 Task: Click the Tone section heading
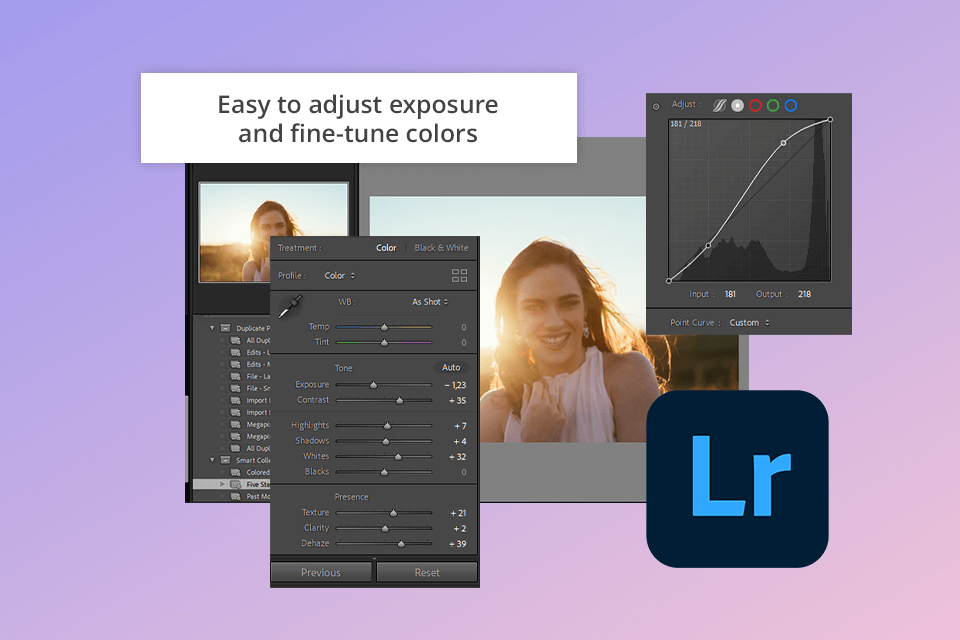(343, 368)
